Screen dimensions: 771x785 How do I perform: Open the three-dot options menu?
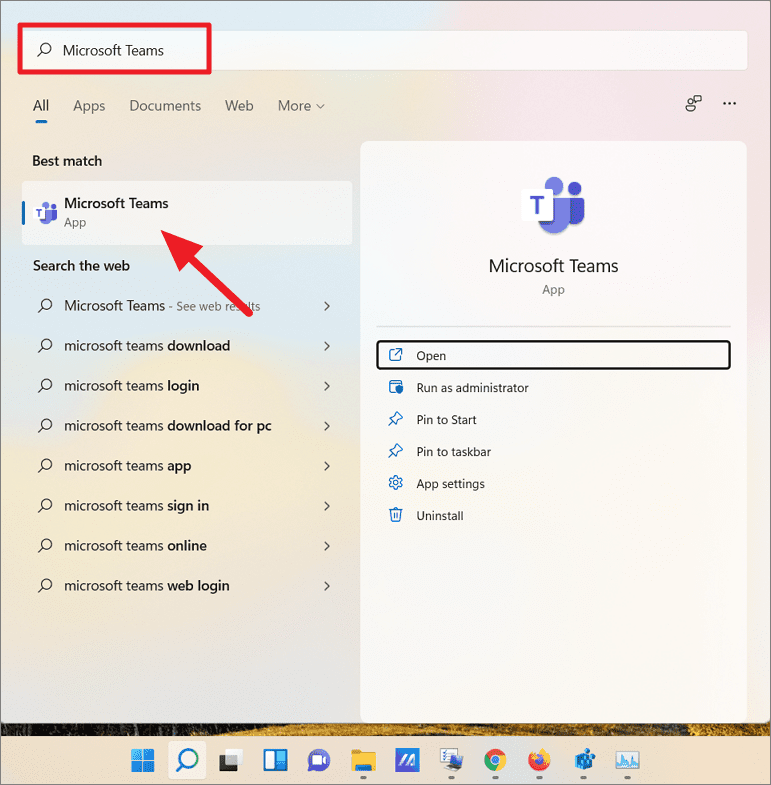729,103
